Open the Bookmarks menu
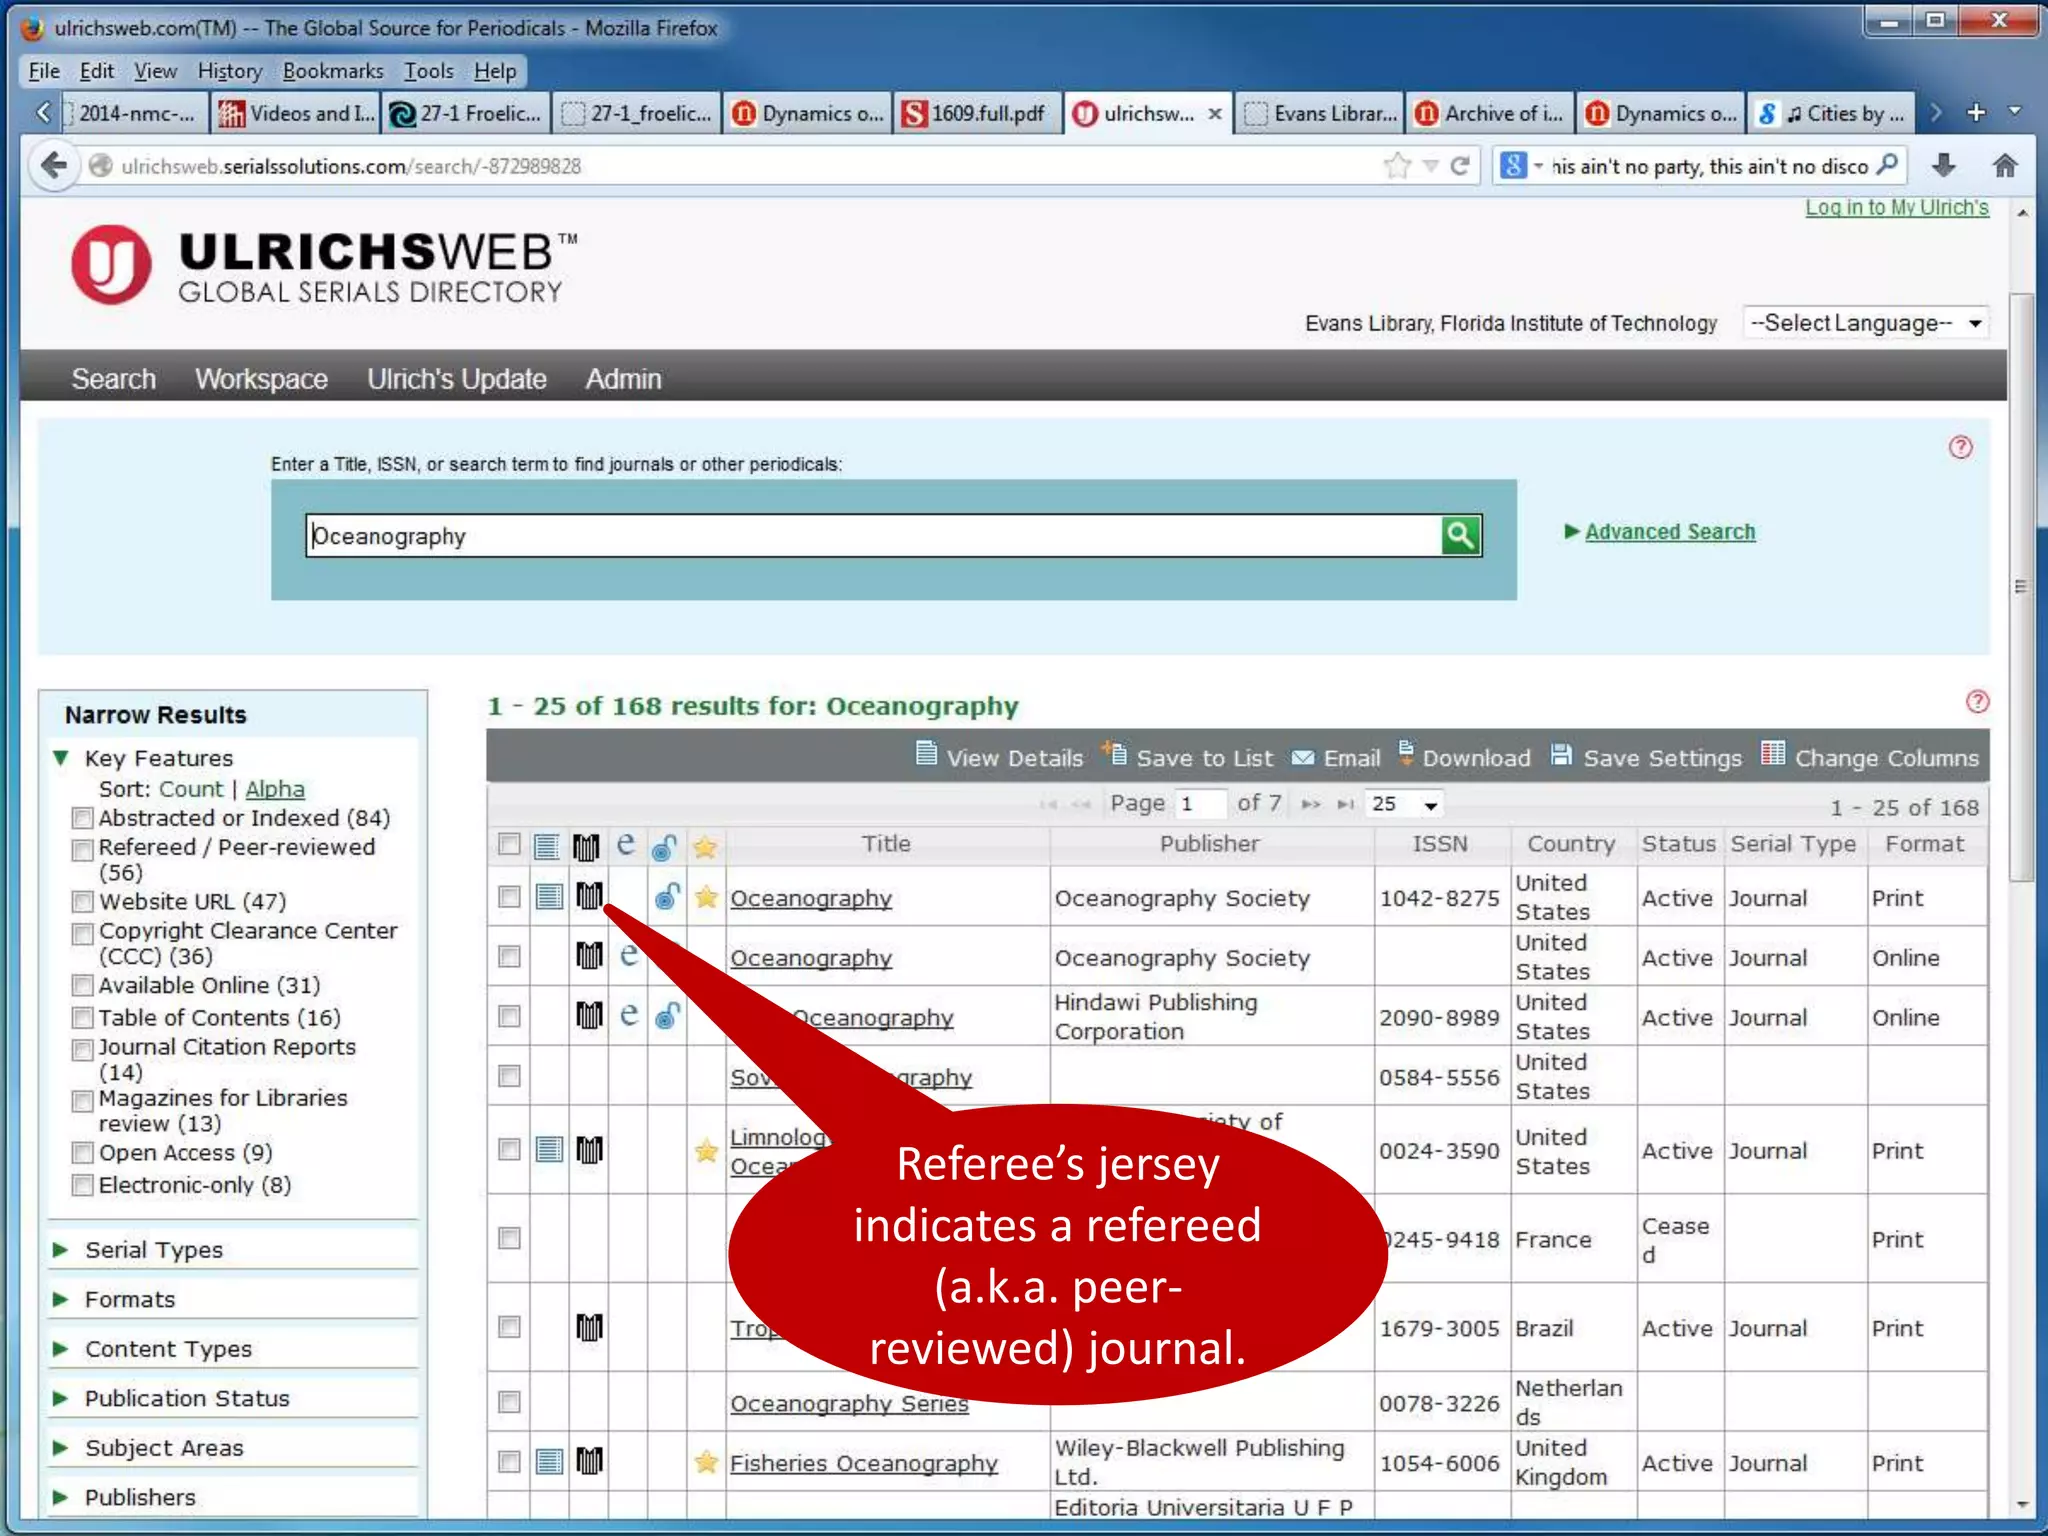This screenshot has width=2048, height=1536. 332,71
